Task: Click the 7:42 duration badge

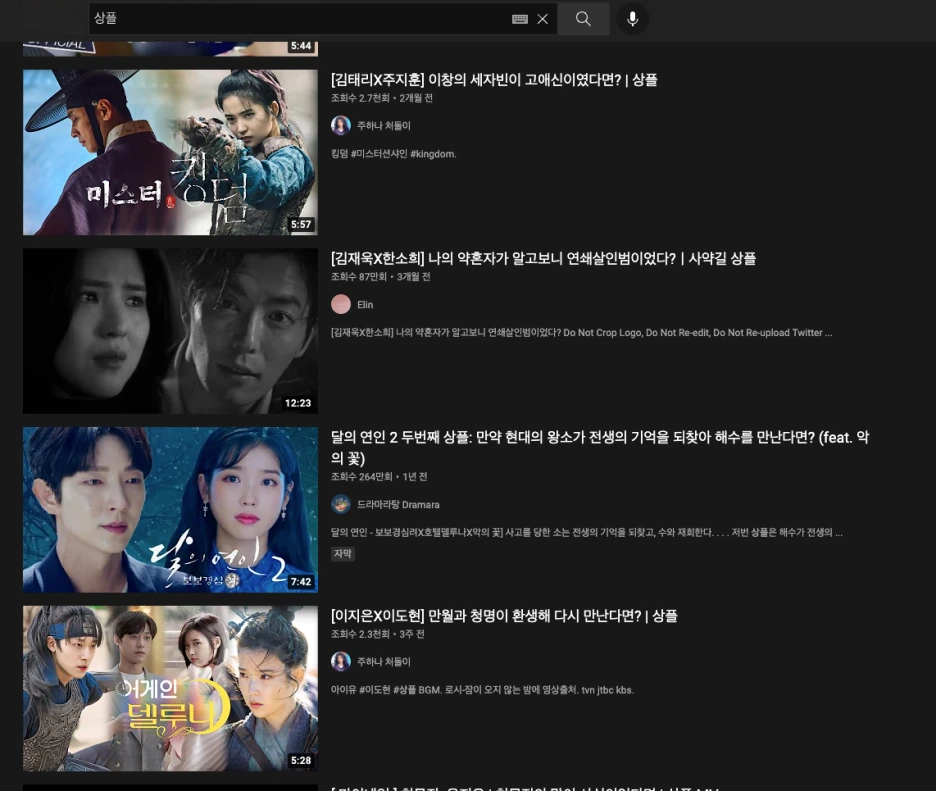Action: coord(301,582)
